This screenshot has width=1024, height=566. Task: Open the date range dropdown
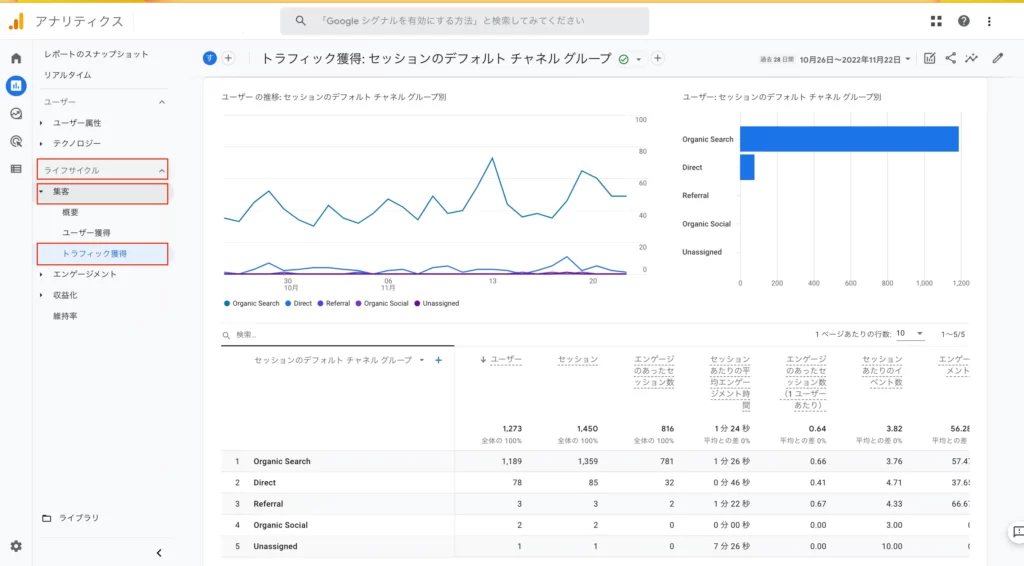point(854,59)
